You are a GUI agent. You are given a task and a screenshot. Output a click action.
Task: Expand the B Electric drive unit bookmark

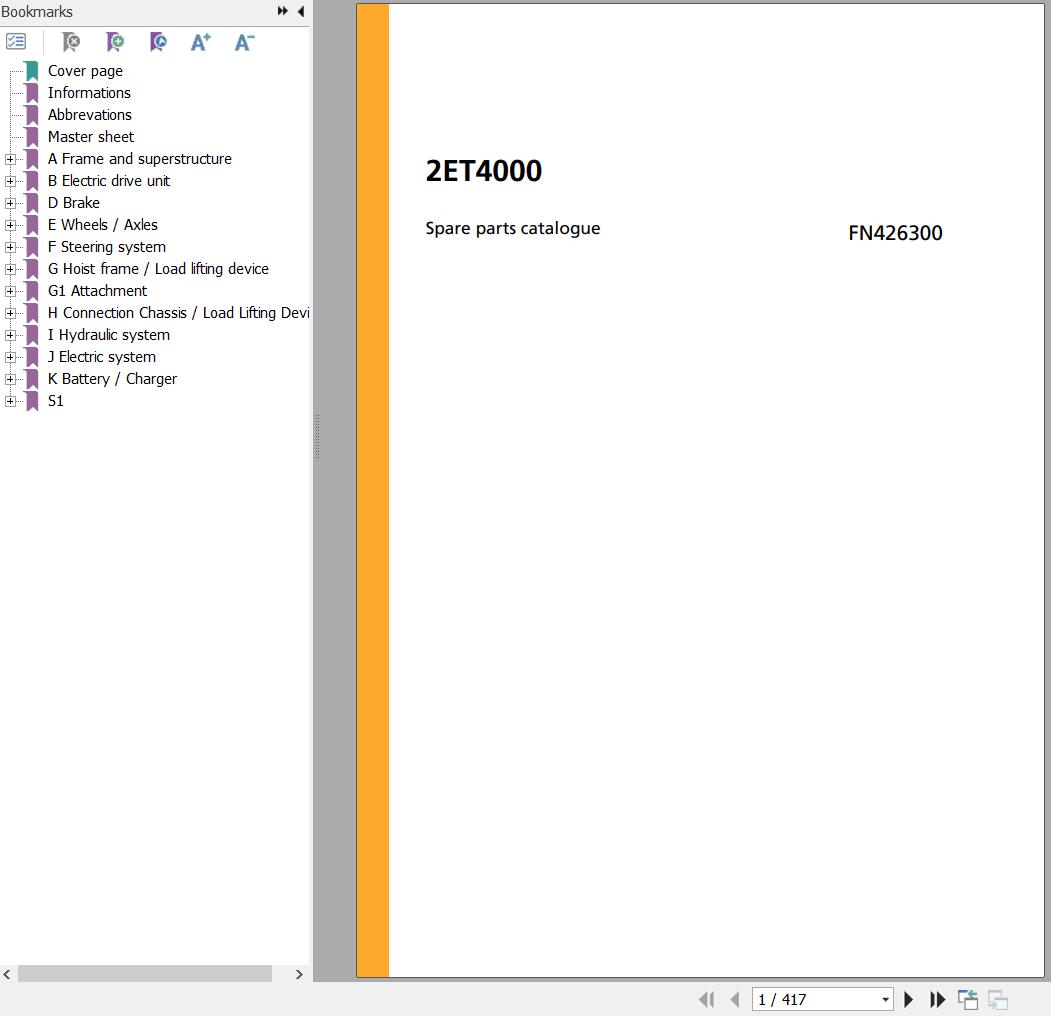[x=10, y=181]
